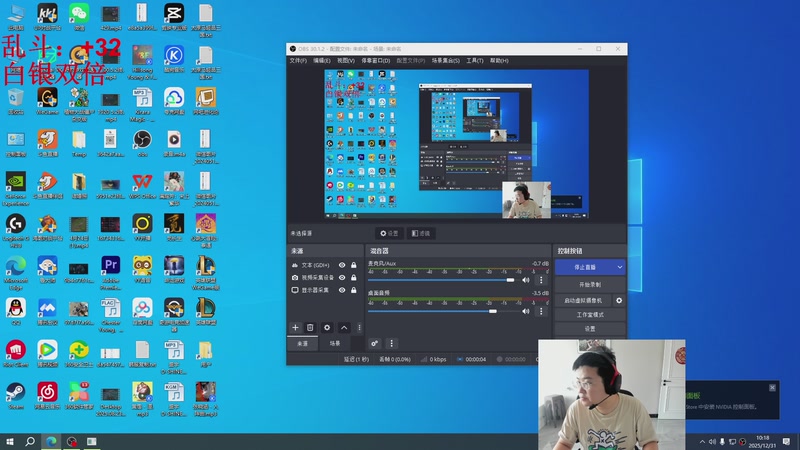Open the 视图(V) menu in OBS
Image resolution: width=800 pixels, height=450 pixels.
[x=345, y=61]
